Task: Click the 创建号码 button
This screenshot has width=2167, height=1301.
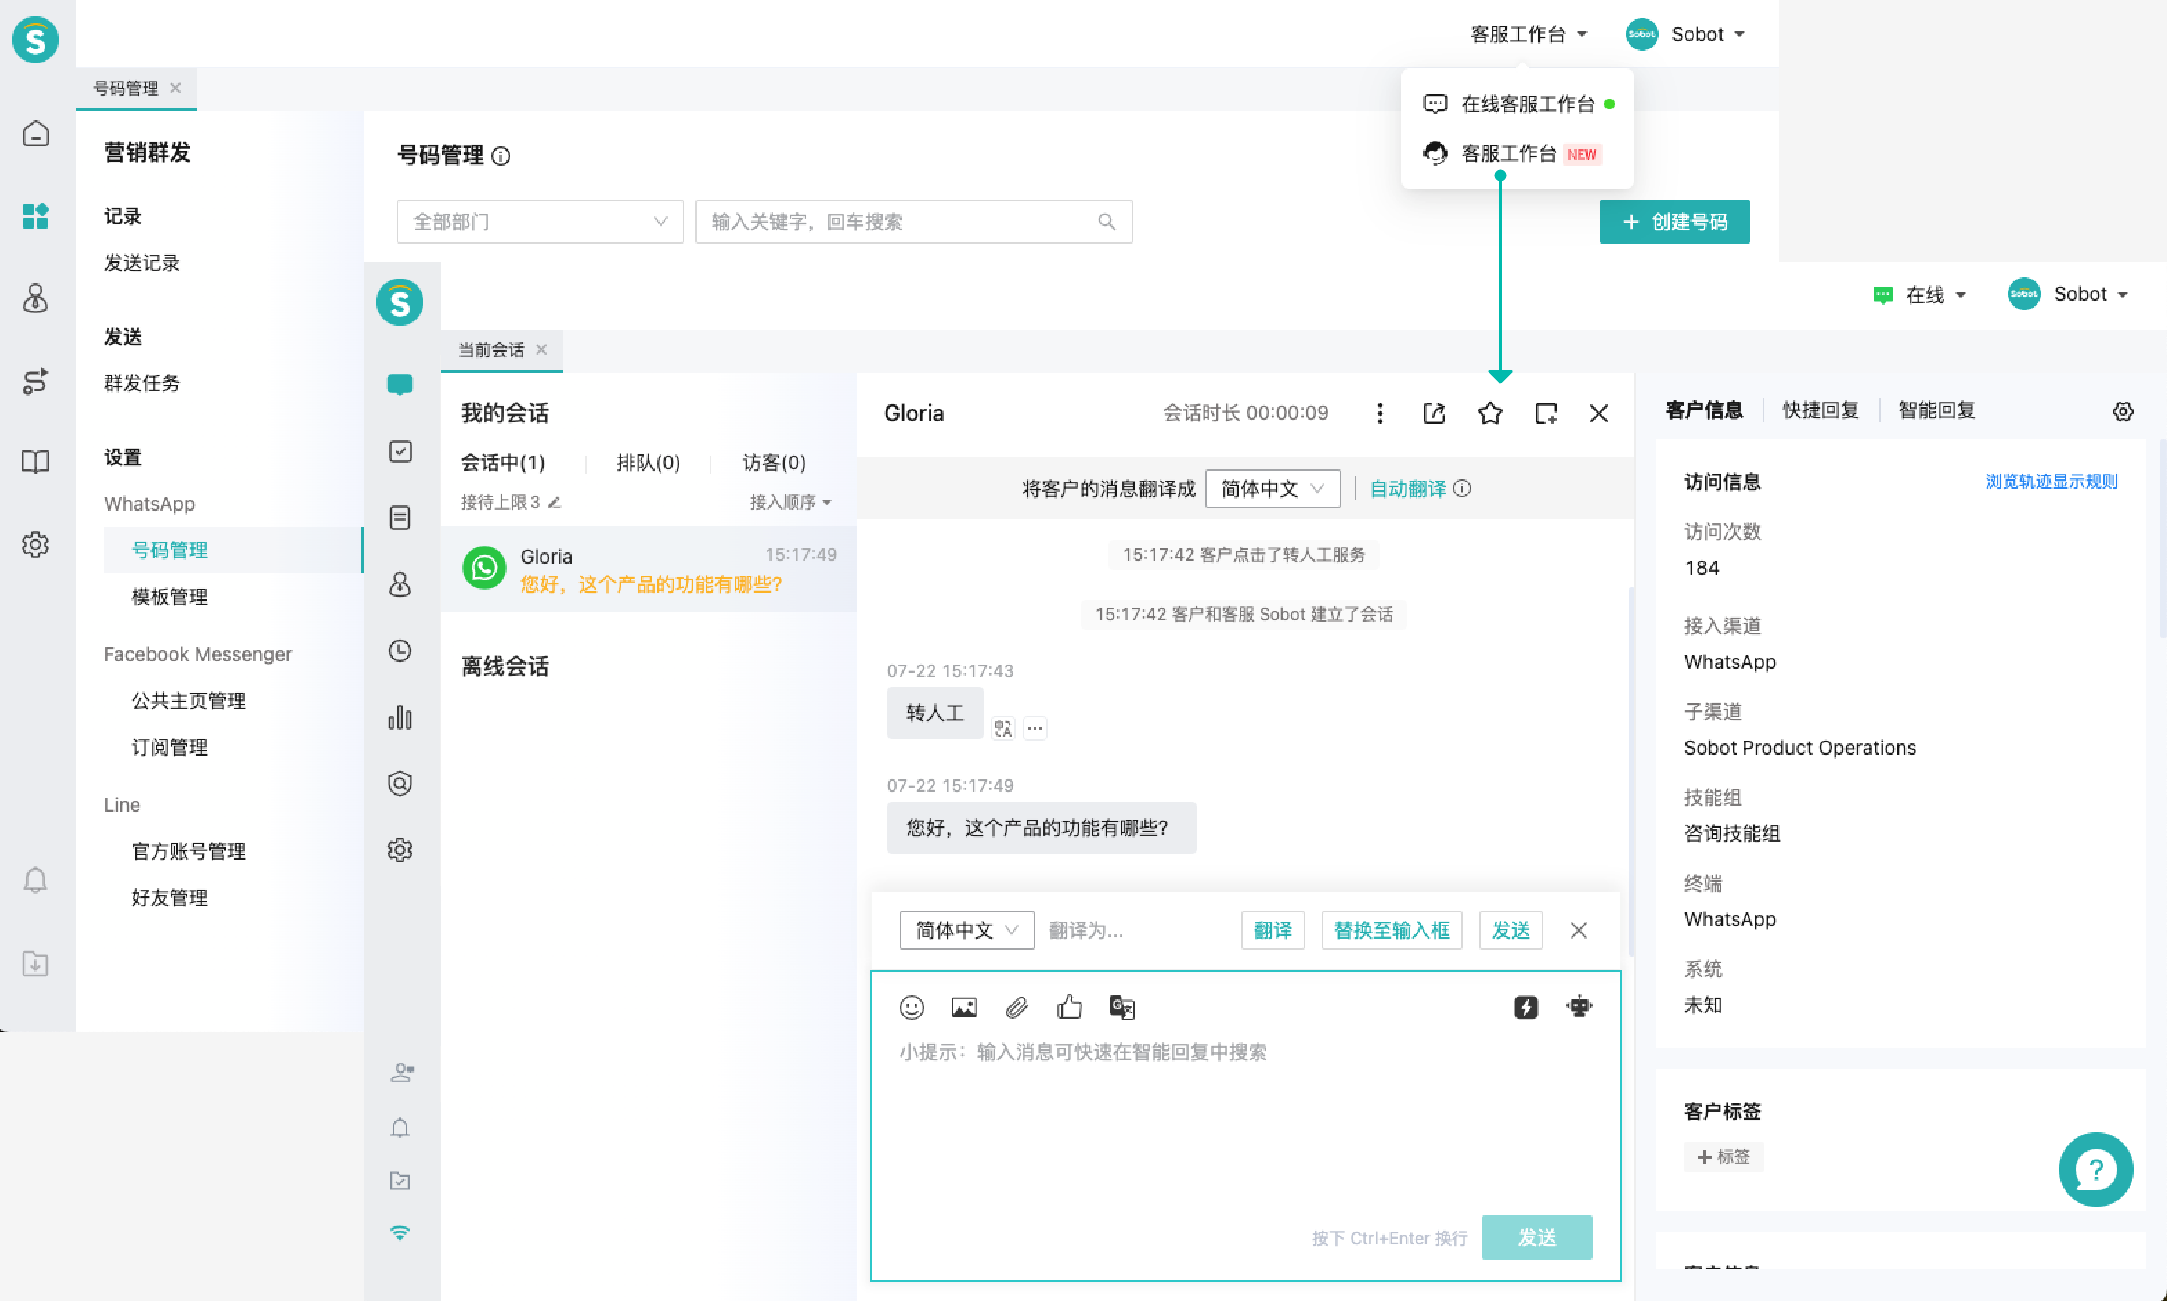Action: click(x=1674, y=222)
